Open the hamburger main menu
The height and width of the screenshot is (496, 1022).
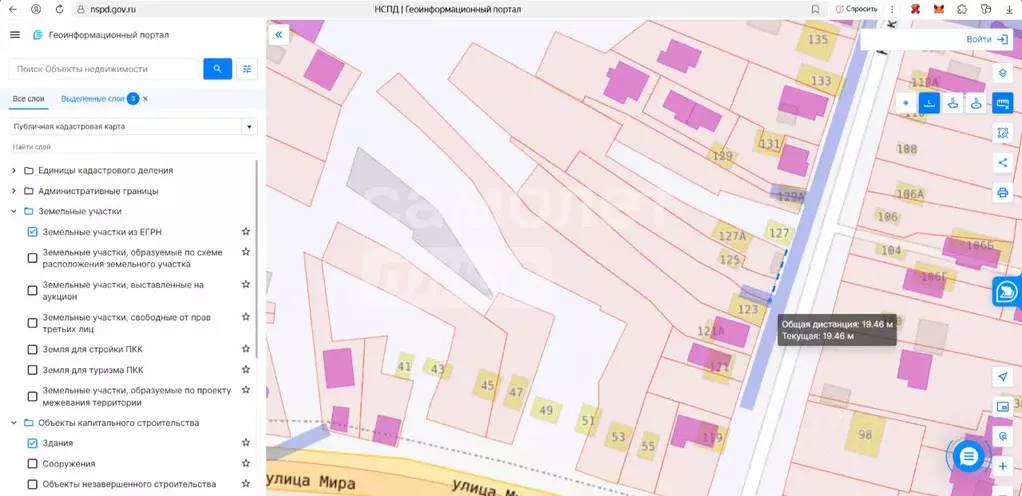15,35
